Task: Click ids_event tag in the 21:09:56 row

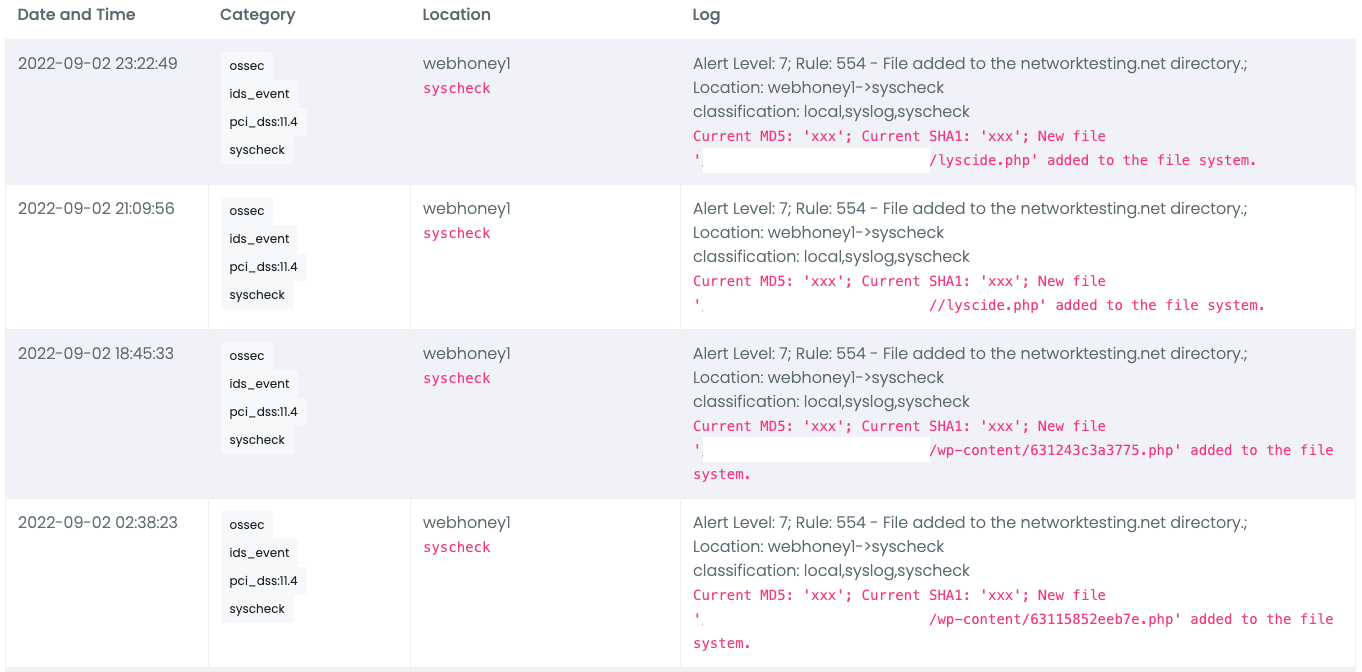Action: (259, 239)
